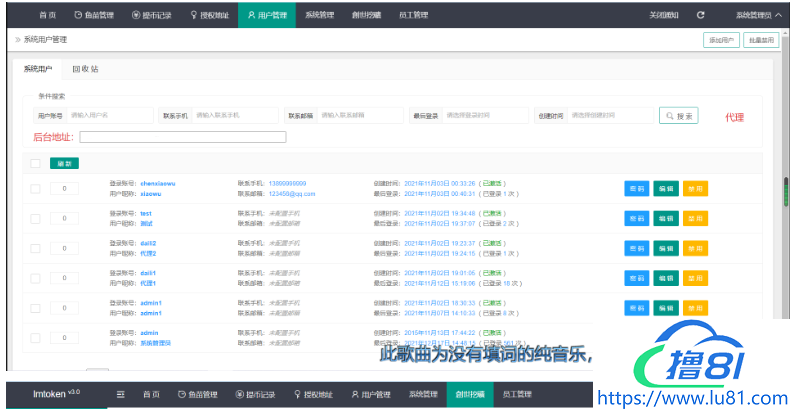Viewport: 793px width, 409px height.
Task: Click the 搜索 search button
Action: point(679,116)
